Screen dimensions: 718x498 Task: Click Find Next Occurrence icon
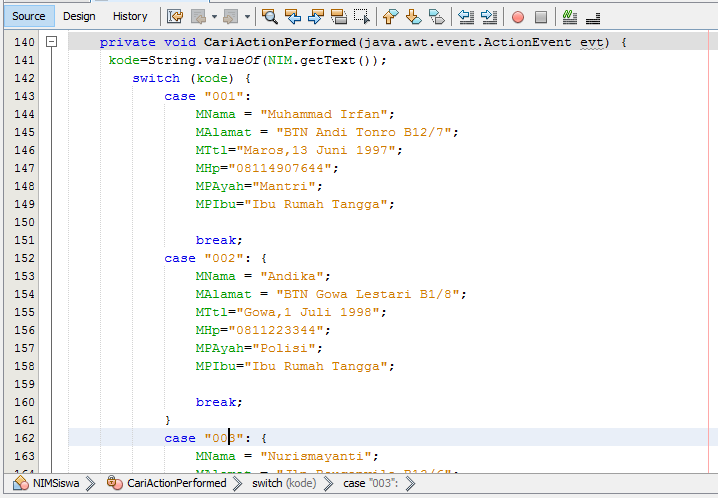pyautogui.click(x=316, y=17)
